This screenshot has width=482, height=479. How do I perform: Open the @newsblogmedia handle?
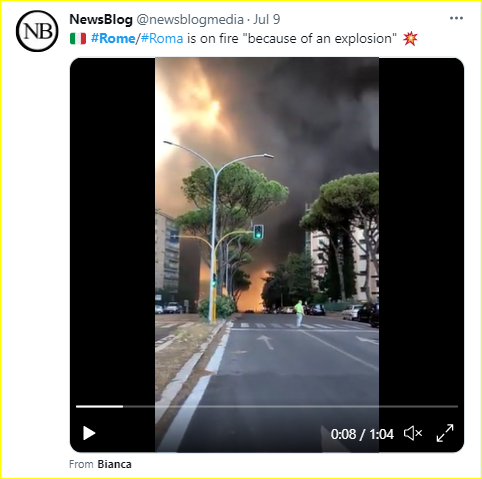pyautogui.click(x=190, y=19)
